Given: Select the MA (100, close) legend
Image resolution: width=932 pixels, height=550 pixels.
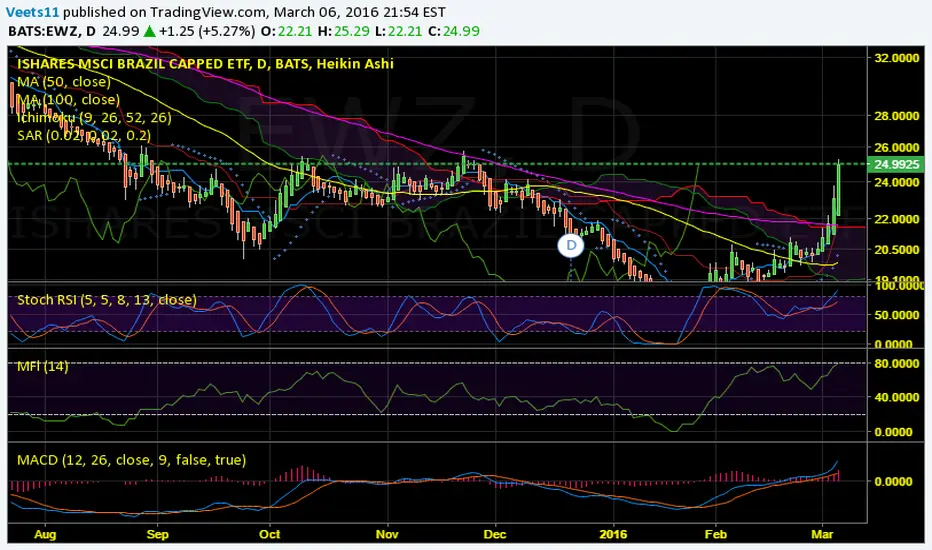Looking at the screenshot, I should tap(68, 99).
